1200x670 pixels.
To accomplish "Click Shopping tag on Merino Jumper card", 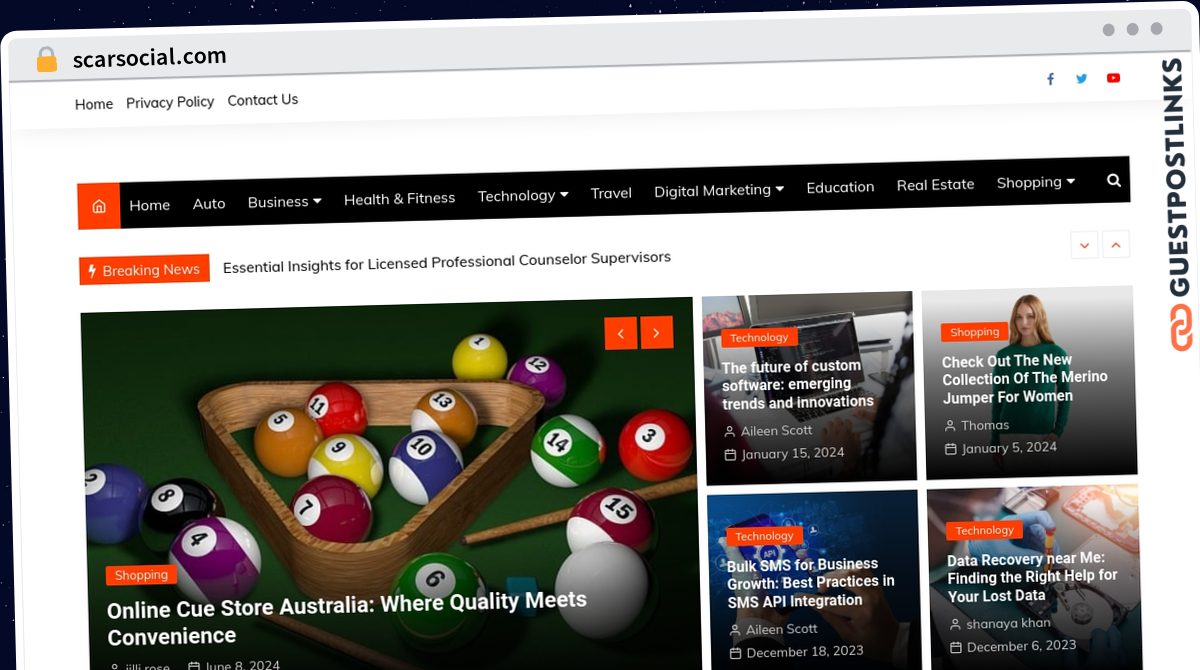I will [x=974, y=332].
